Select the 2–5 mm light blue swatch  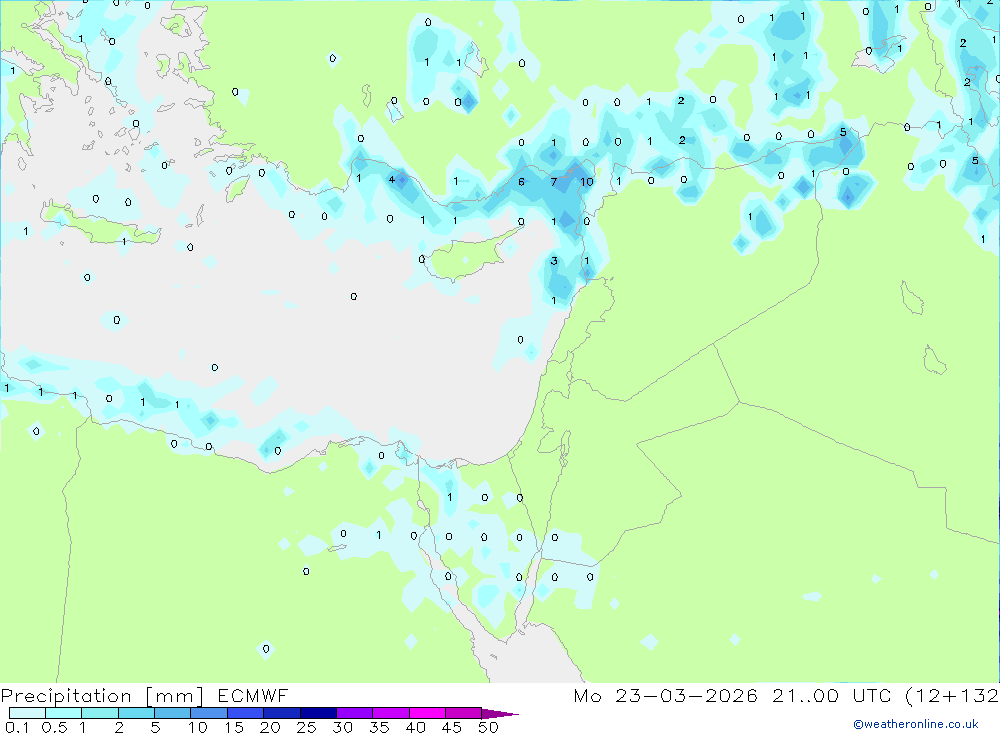point(136,713)
